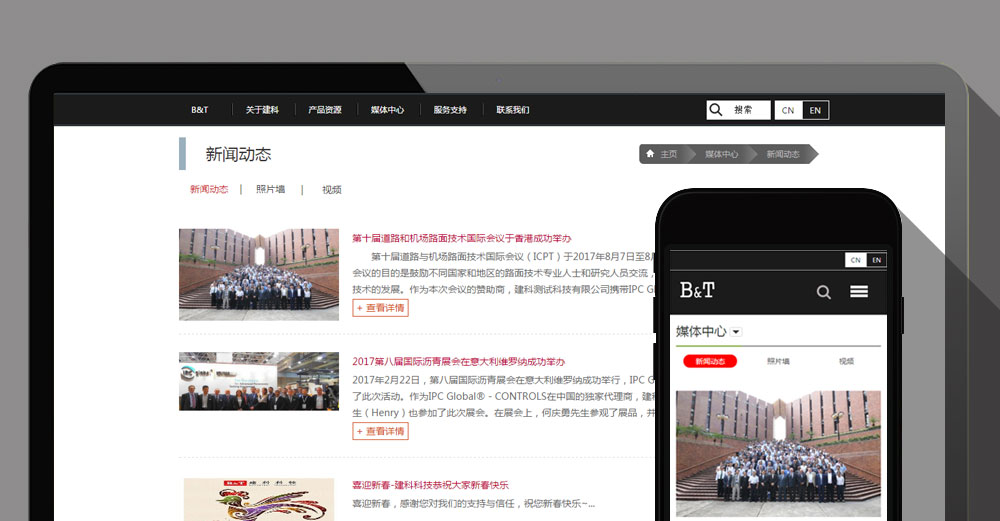Open the 喜迎新春 article title link
Viewport: 1000px width, 521px height.
coord(430,485)
